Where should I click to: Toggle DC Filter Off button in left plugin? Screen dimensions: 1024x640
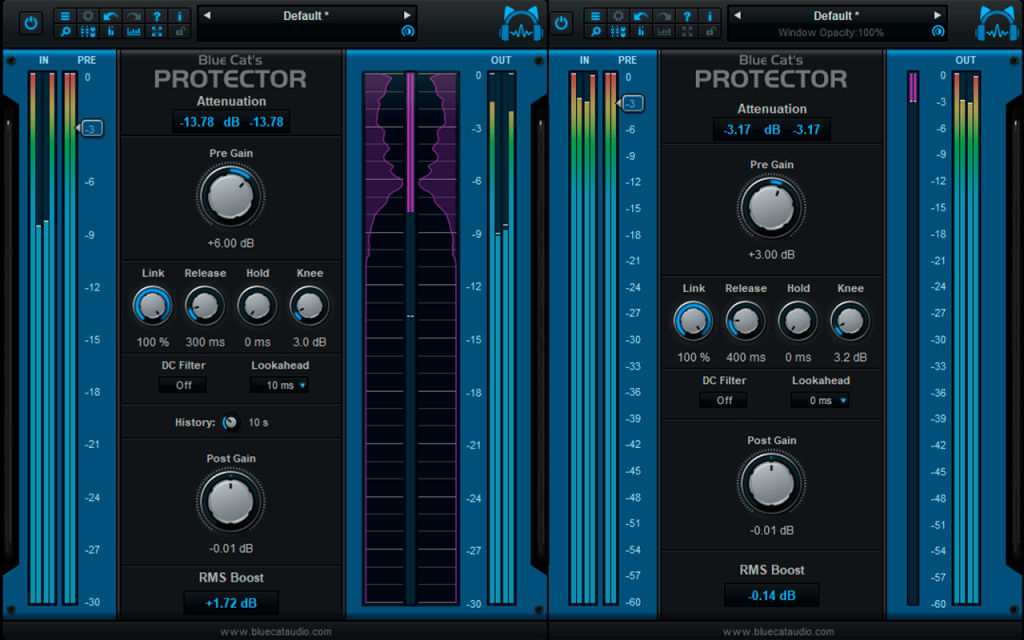pos(184,385)
